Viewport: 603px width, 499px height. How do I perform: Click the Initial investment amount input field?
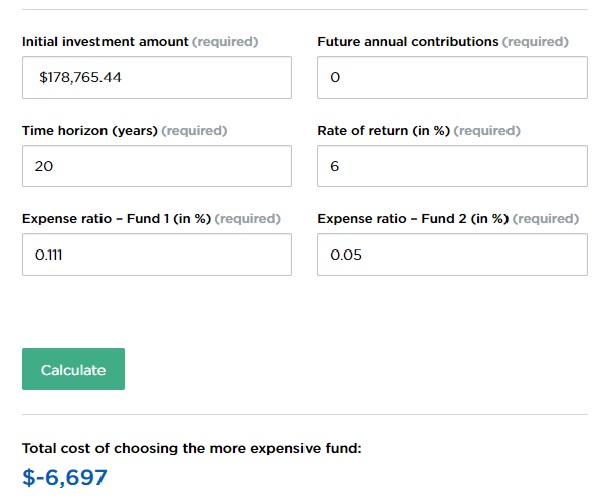tap(157, 77)
